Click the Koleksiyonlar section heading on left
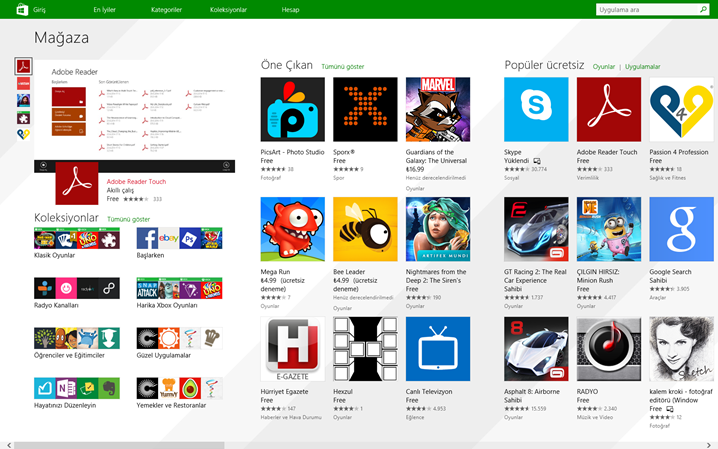718x449 pixels. [x=66, y=218]
